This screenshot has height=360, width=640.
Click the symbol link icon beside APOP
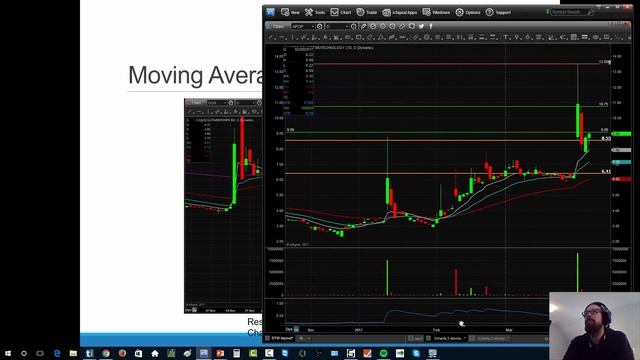point(320,26)
